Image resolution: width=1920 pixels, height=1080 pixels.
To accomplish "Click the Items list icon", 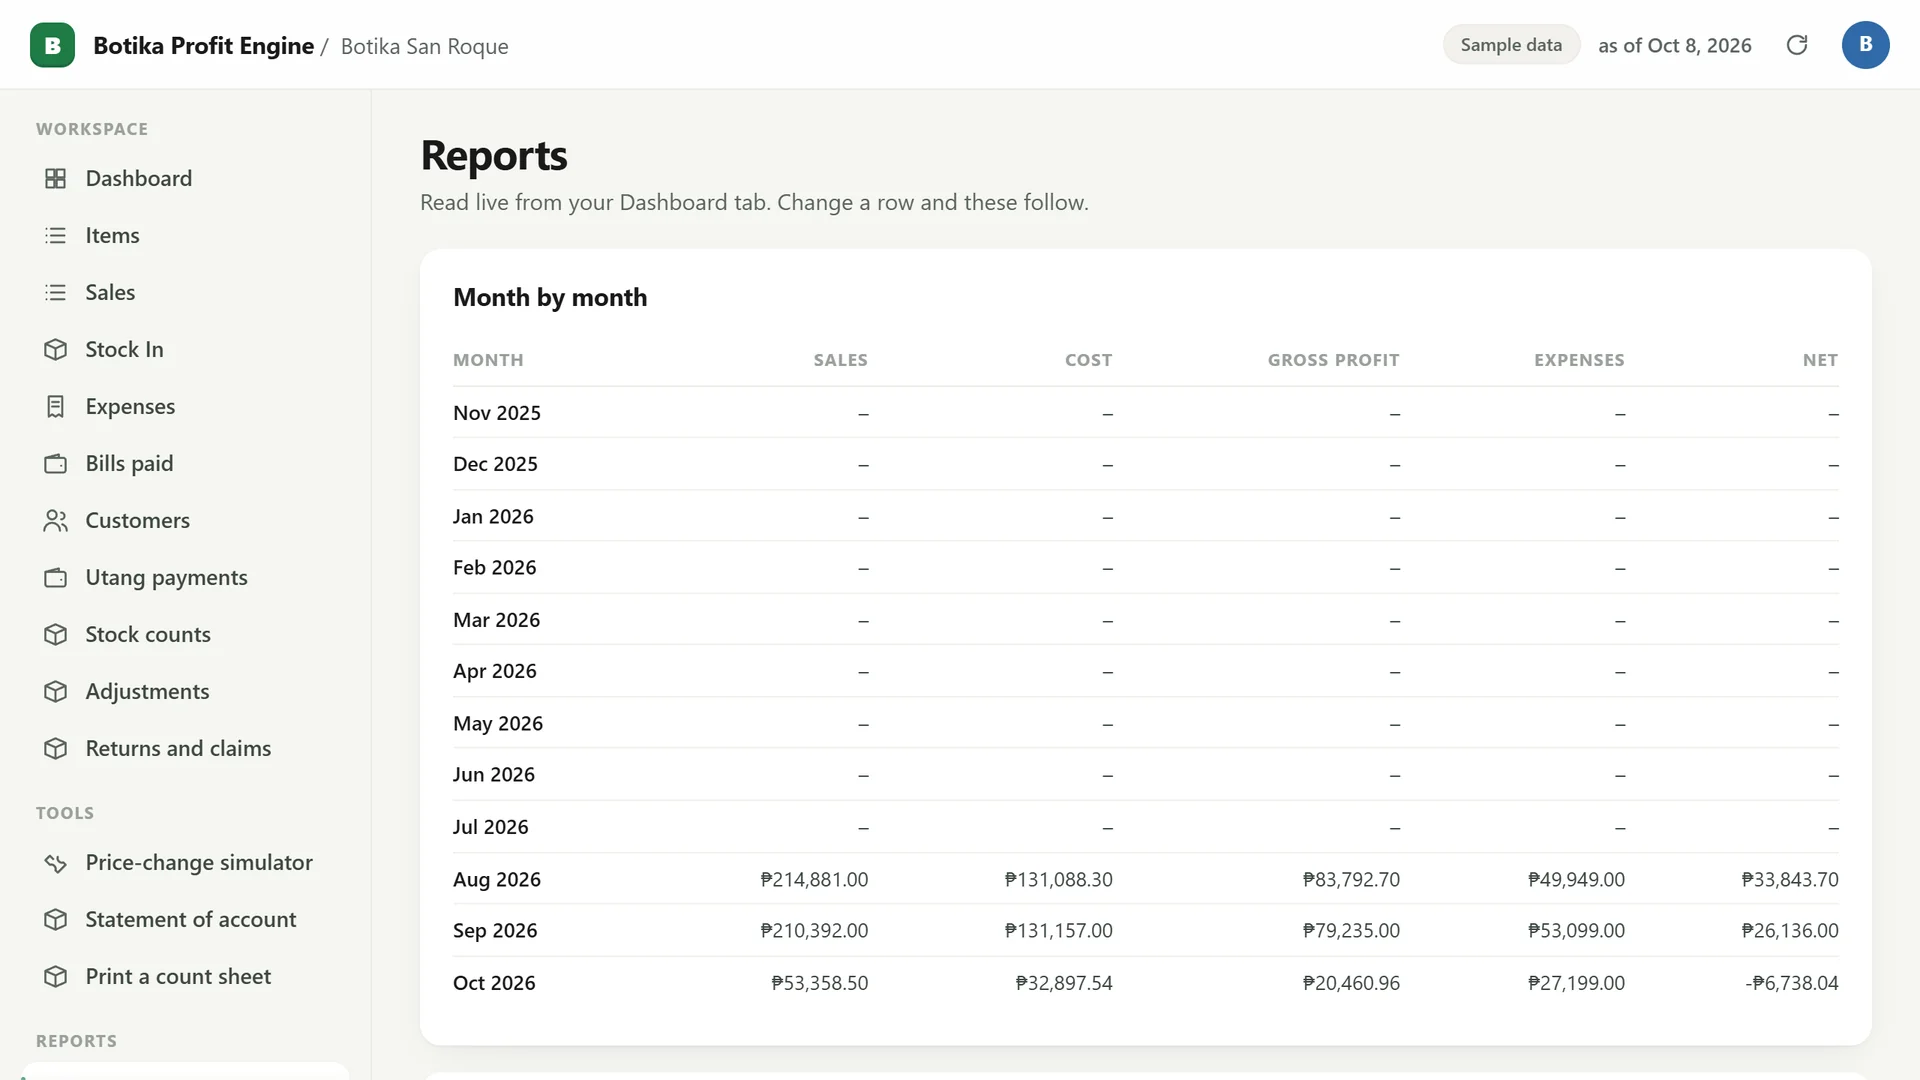I will click(x=56, y=235).
